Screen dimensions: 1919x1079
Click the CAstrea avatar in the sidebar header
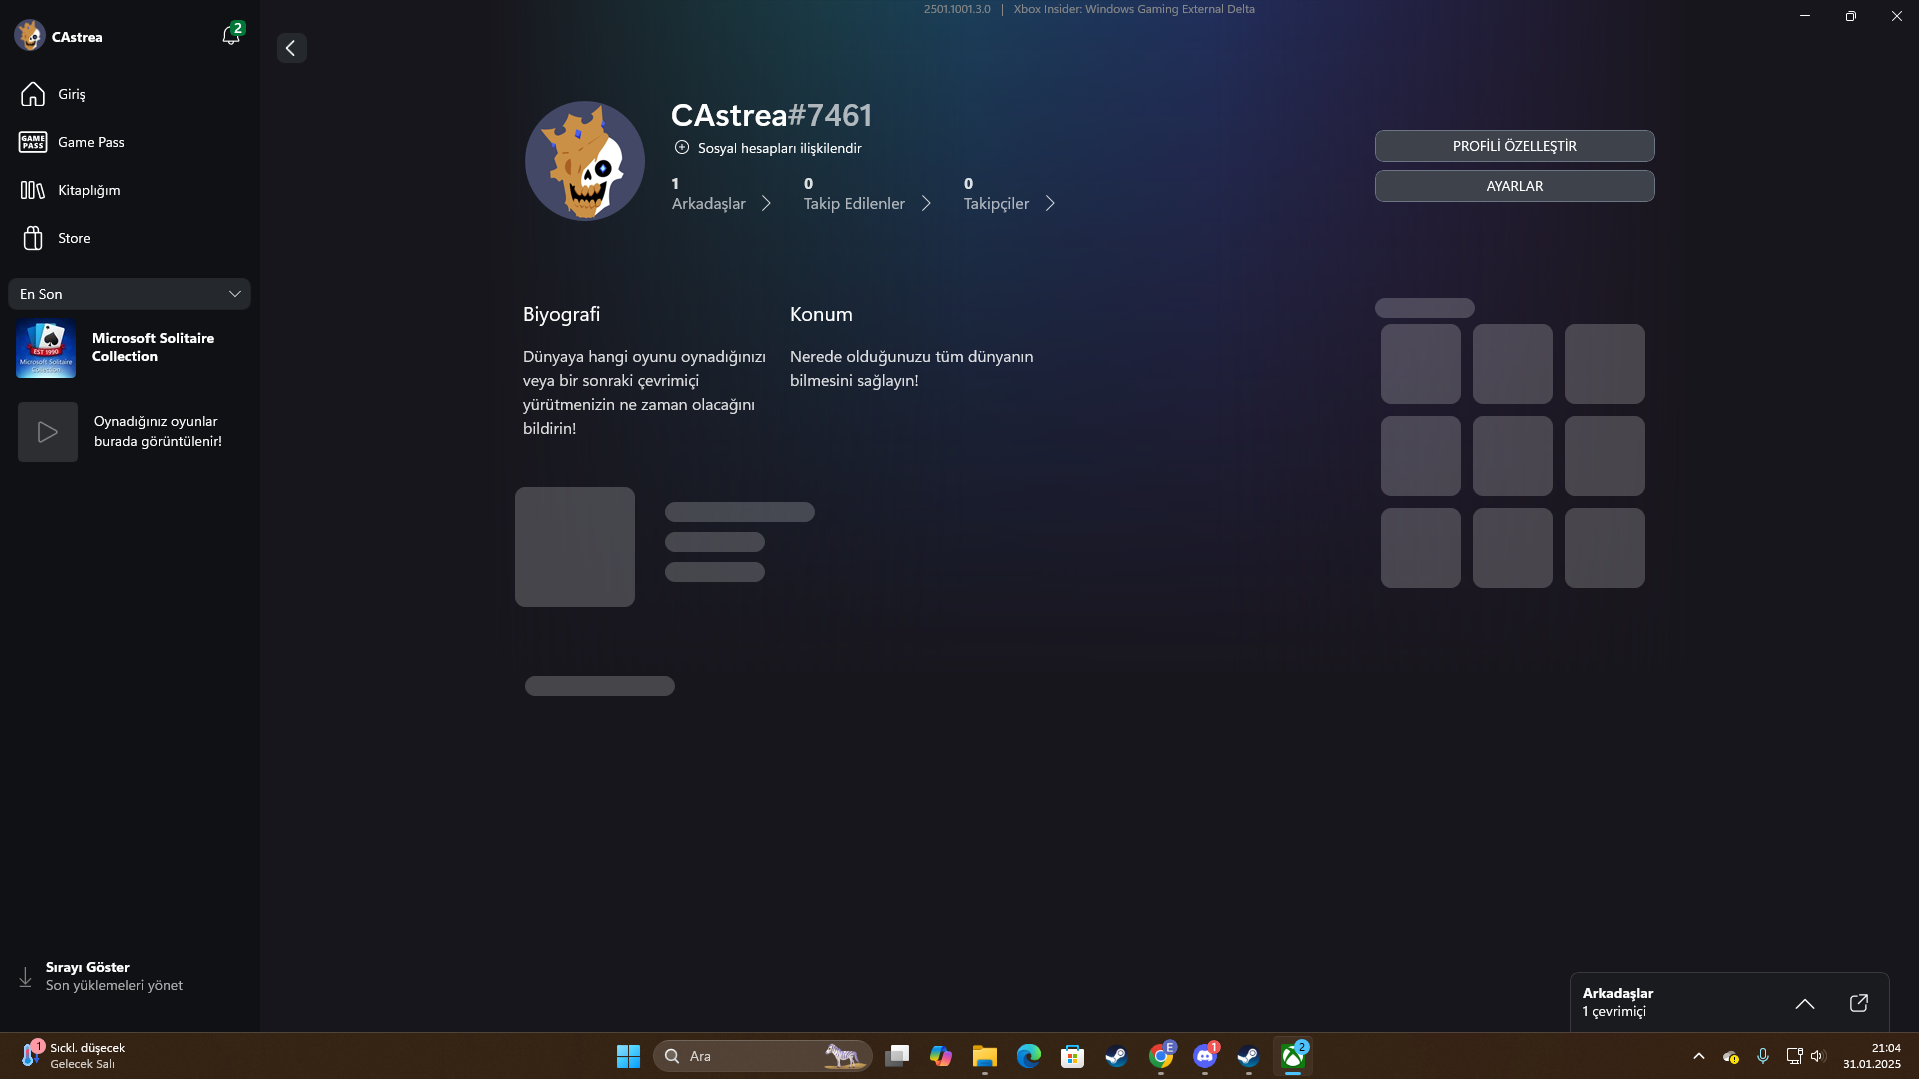tap(30, 36)
